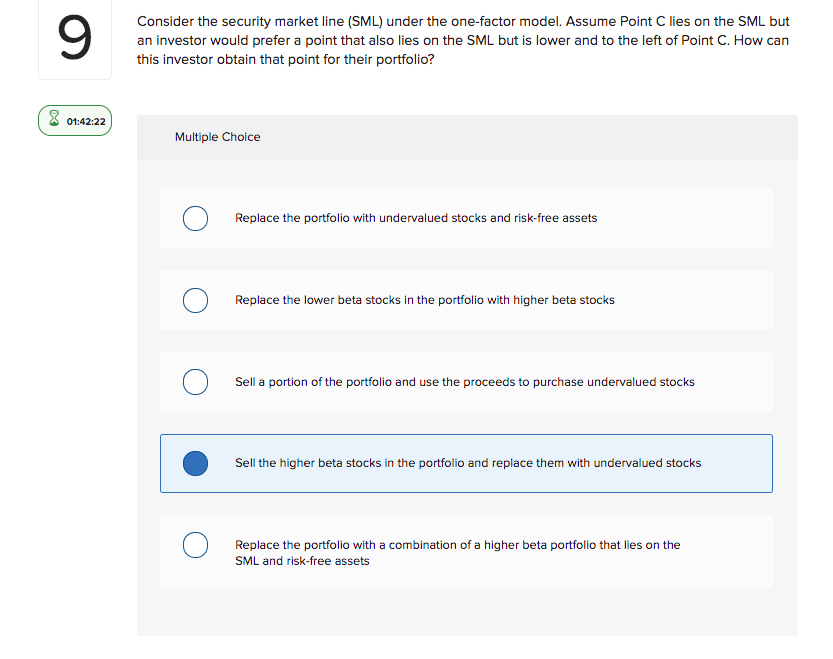Select the radio button for undervalued stocks and risk-free assets
The height and width of the screenshot is (659, 833).
[x=195, y=218]
